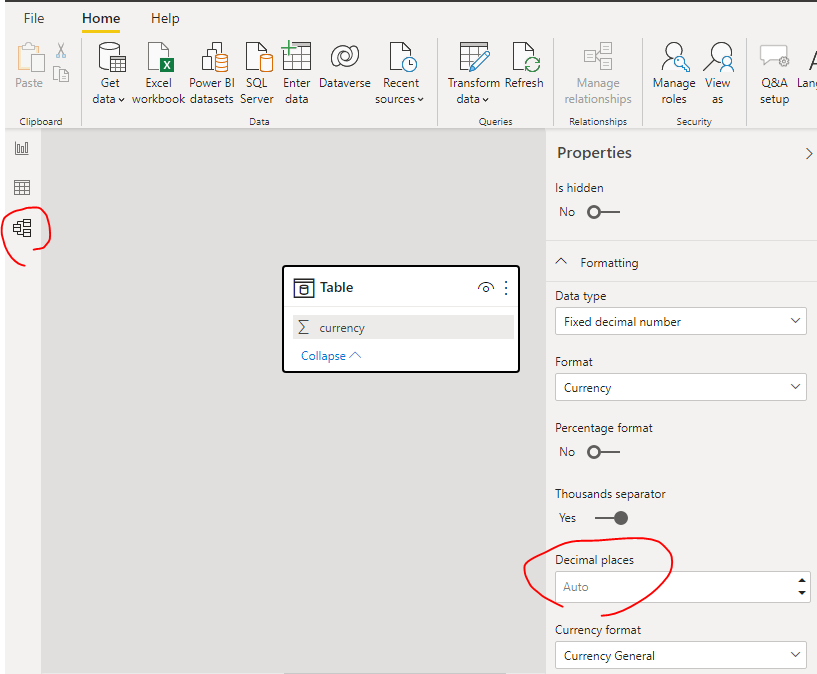
Task: Open Manage roles
Action: click(674, 73)
